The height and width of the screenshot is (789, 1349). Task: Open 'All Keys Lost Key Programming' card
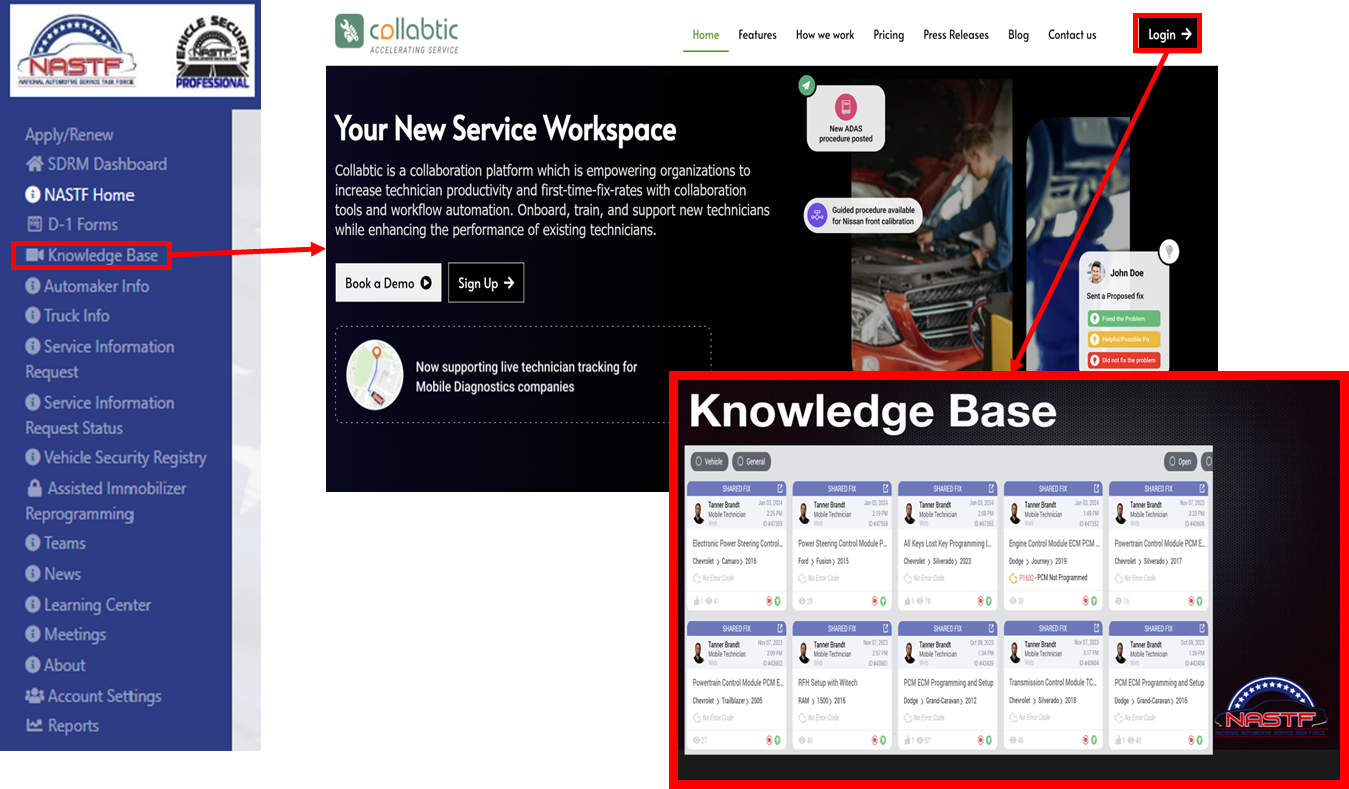click(x=947, y=544)
